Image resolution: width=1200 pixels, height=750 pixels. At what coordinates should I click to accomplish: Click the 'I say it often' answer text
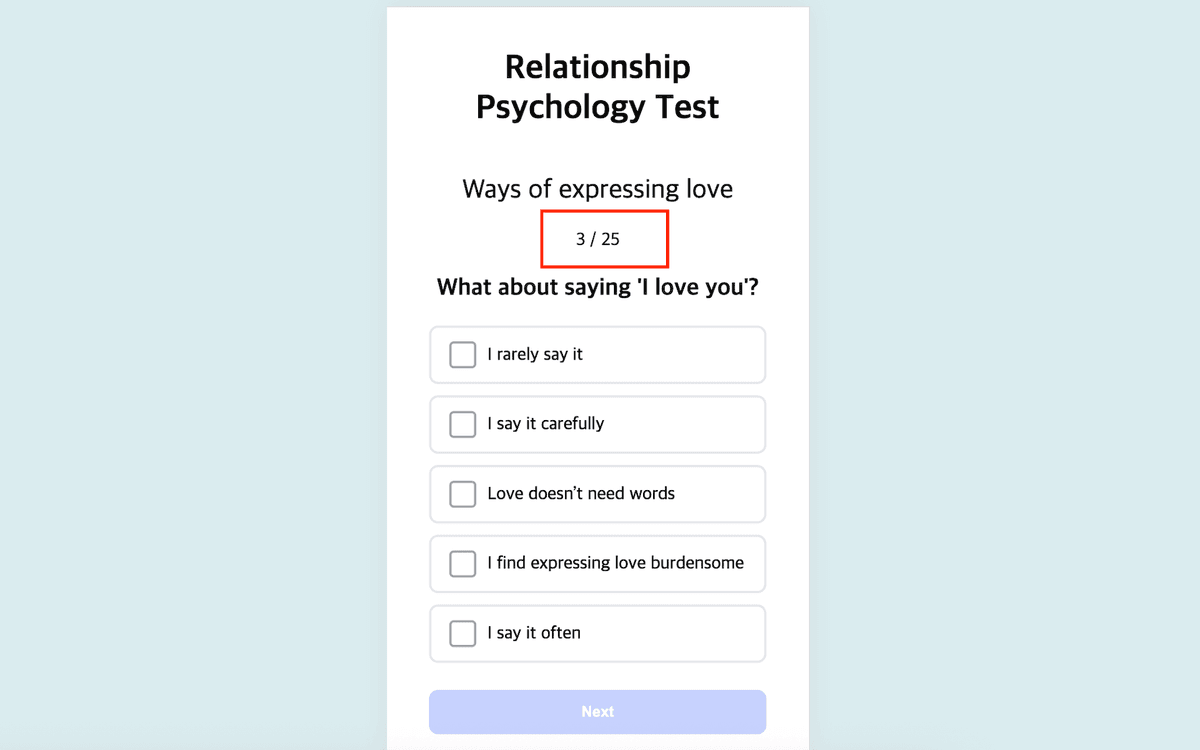click(x=534, y=633)
